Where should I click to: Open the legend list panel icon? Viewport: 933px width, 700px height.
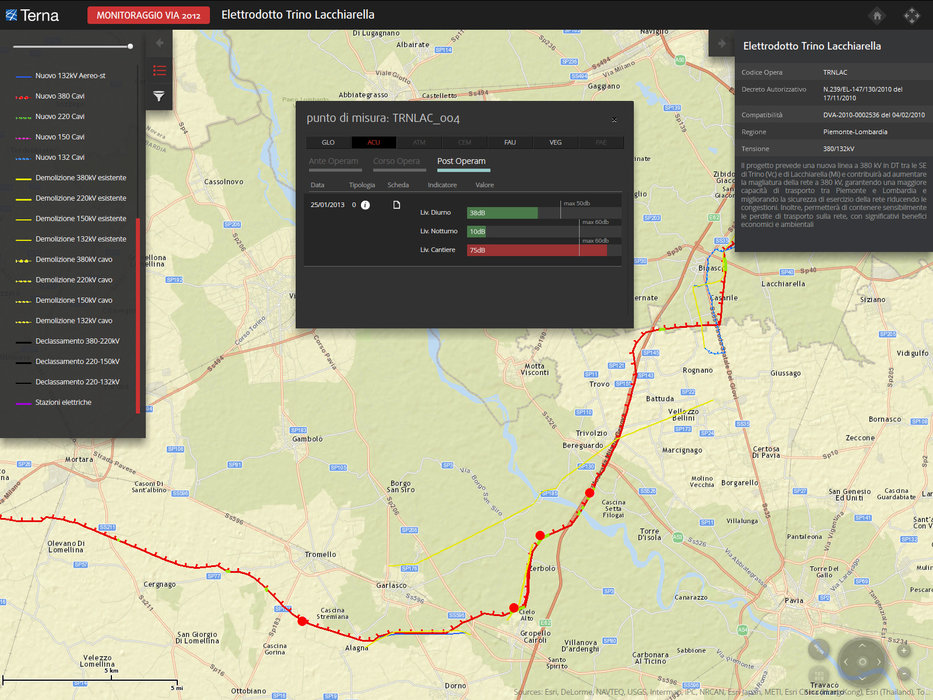point(159,70)
